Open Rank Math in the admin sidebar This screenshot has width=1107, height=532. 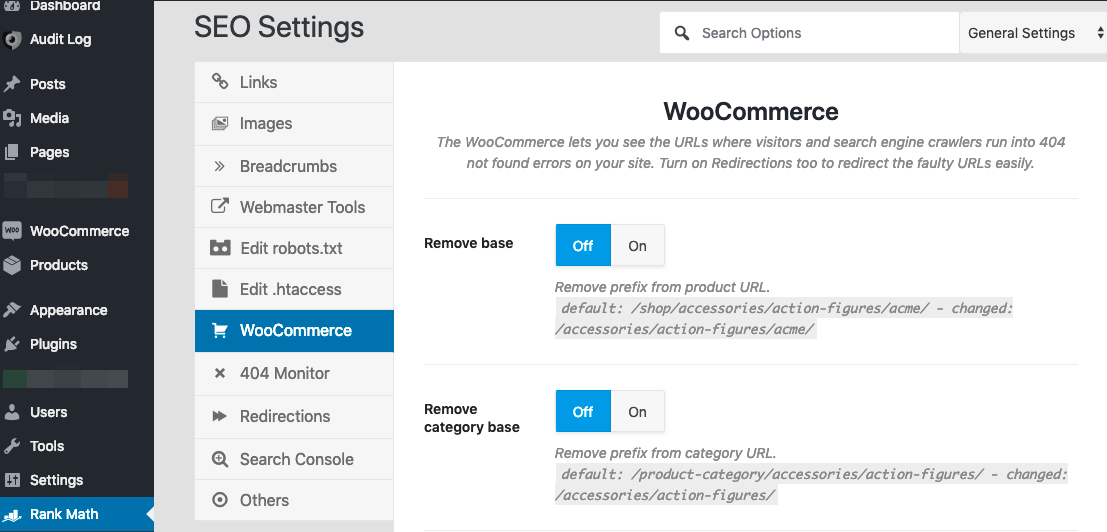(77, 514)
